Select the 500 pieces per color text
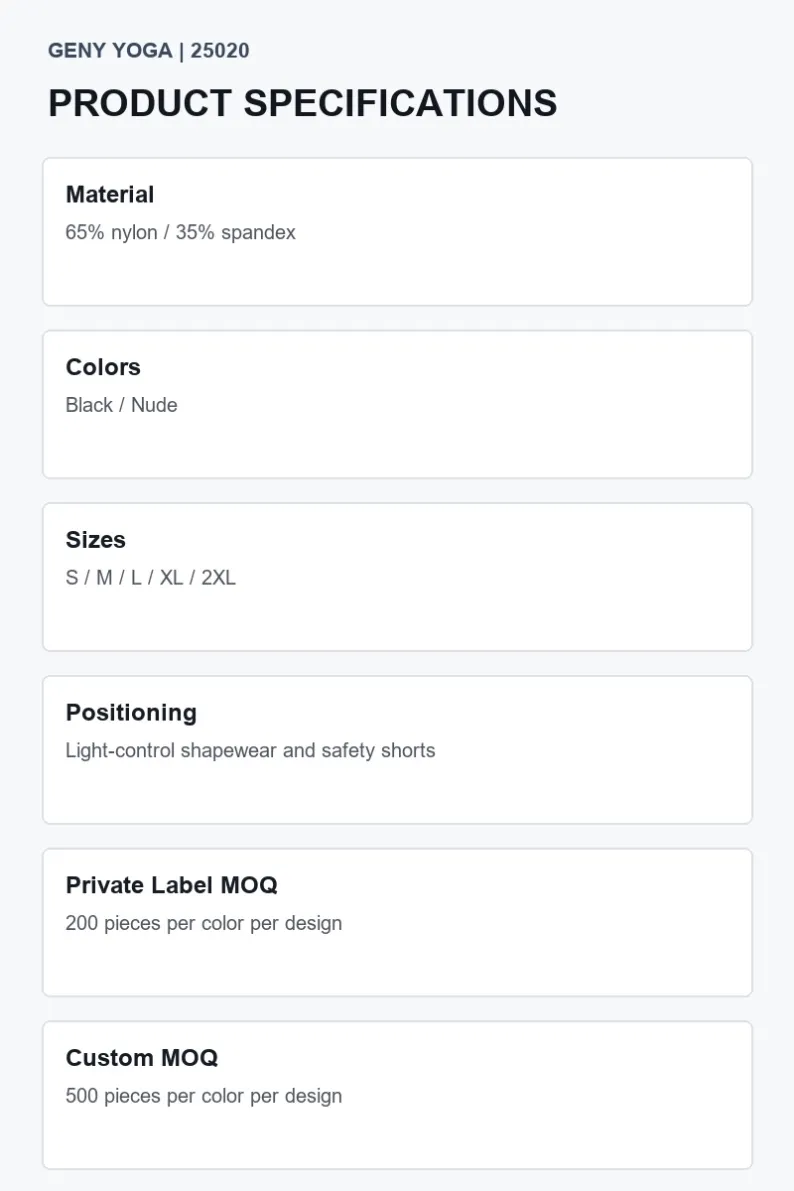The height and width of the screenshot is (1191, 794). [203, 1096]
